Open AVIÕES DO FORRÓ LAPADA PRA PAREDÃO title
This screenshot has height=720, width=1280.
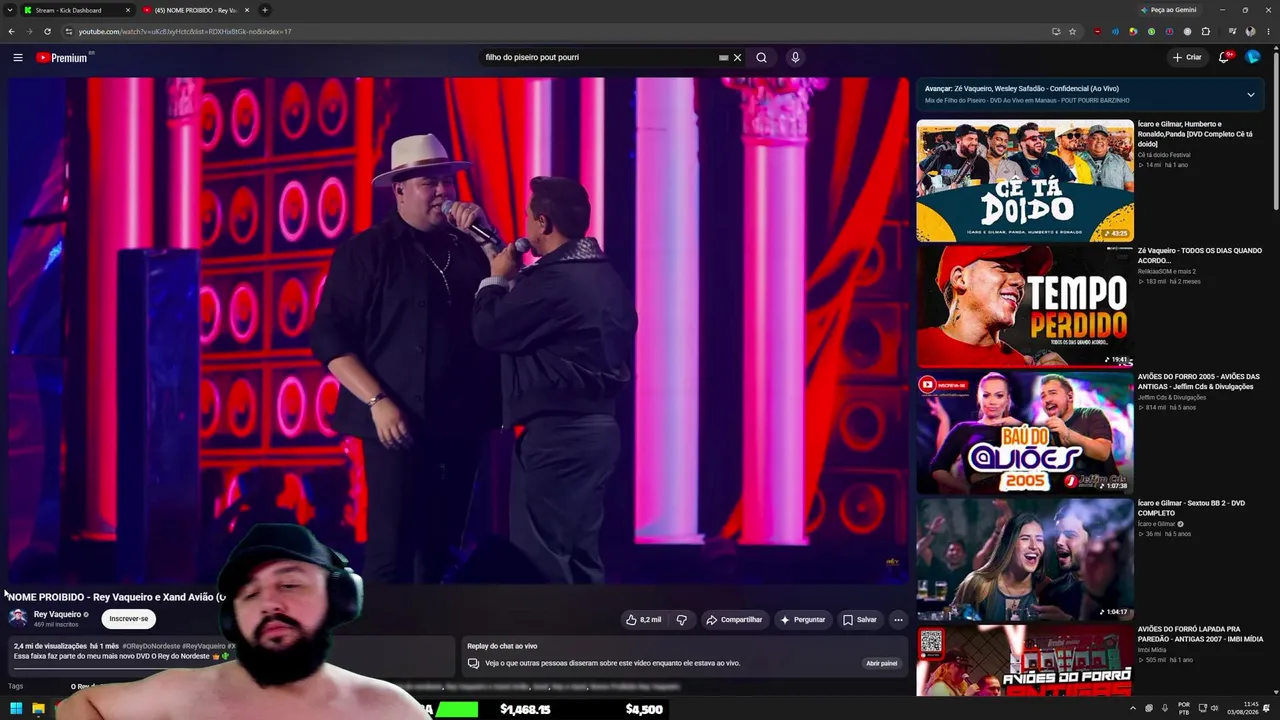(1200, 634)
